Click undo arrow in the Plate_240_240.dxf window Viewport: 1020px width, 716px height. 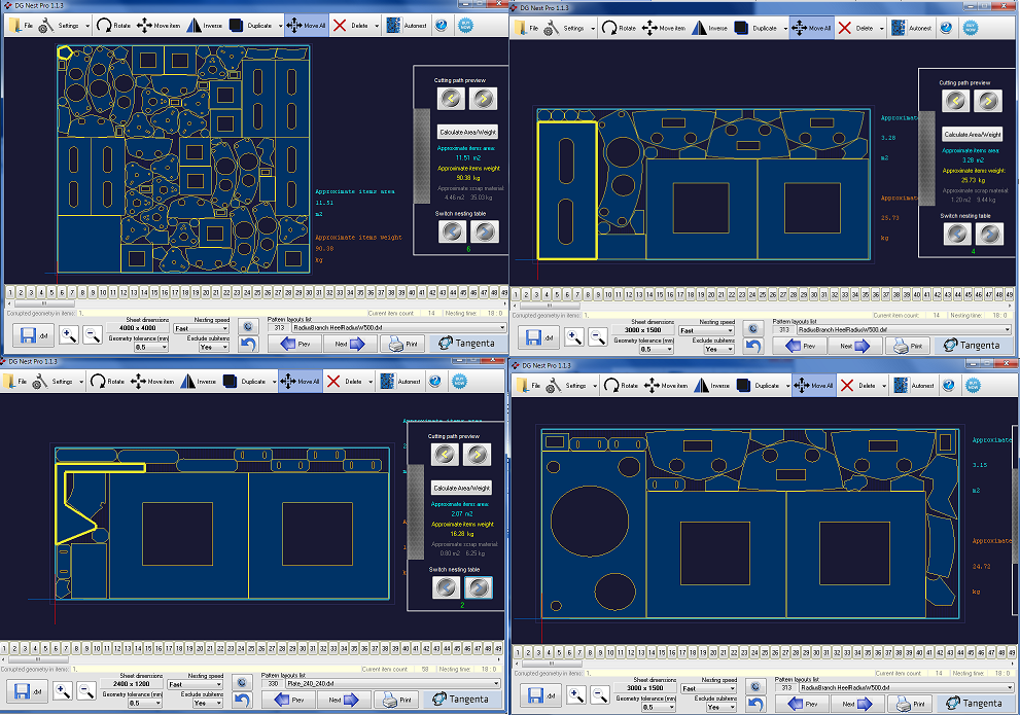243,700
